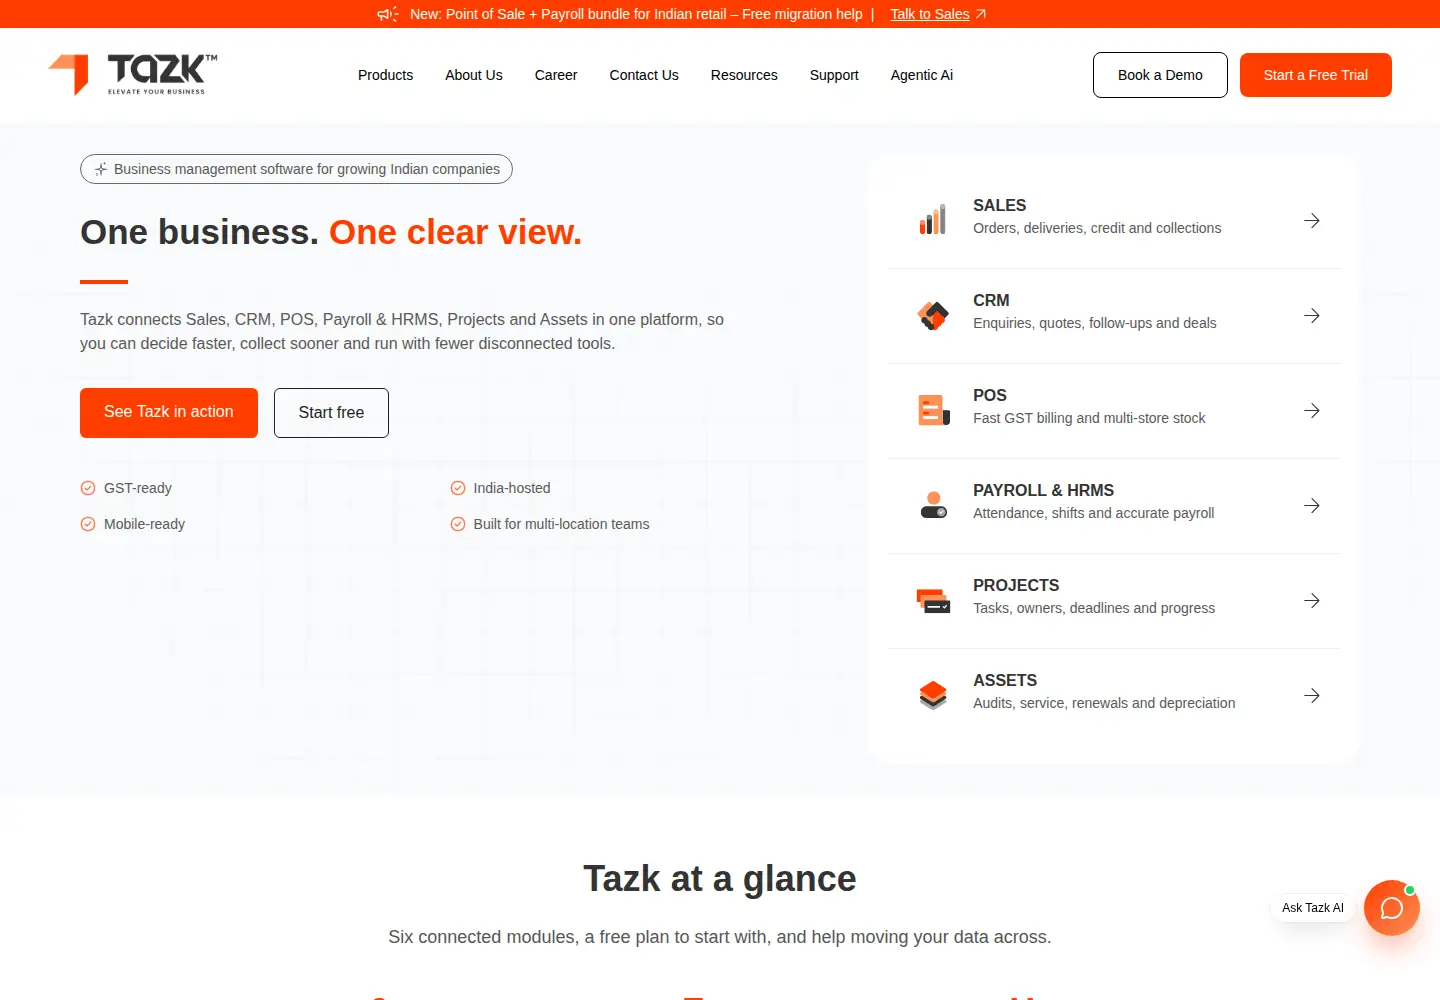Click 'Attendance, shifts and accurate payroll' text
Screen dimensions: 1440x1000
click(x=1094, y=513)
